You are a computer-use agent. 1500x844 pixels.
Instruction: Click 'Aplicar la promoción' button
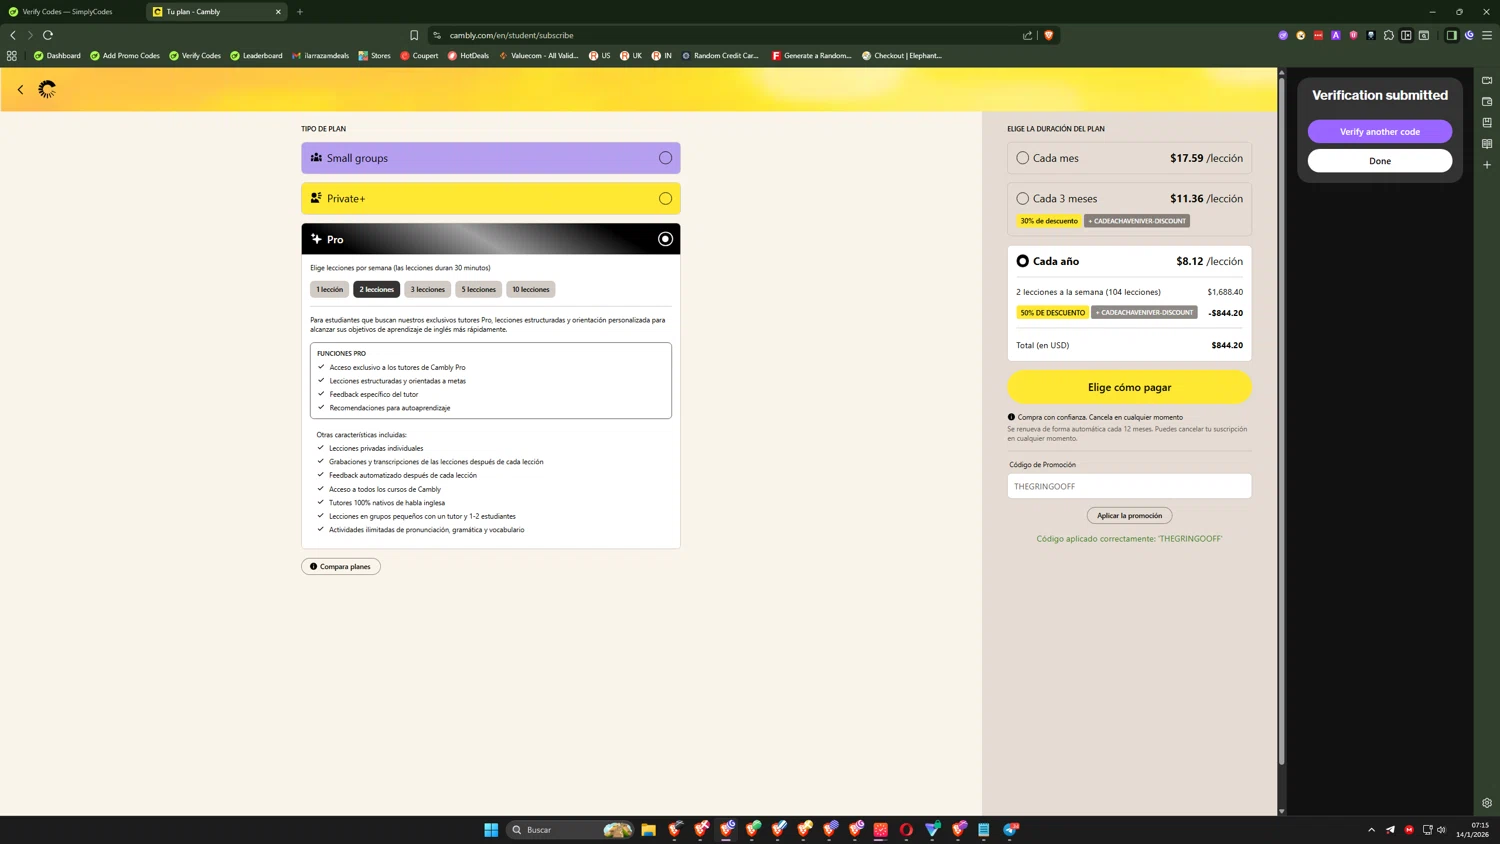point(1129,516)
